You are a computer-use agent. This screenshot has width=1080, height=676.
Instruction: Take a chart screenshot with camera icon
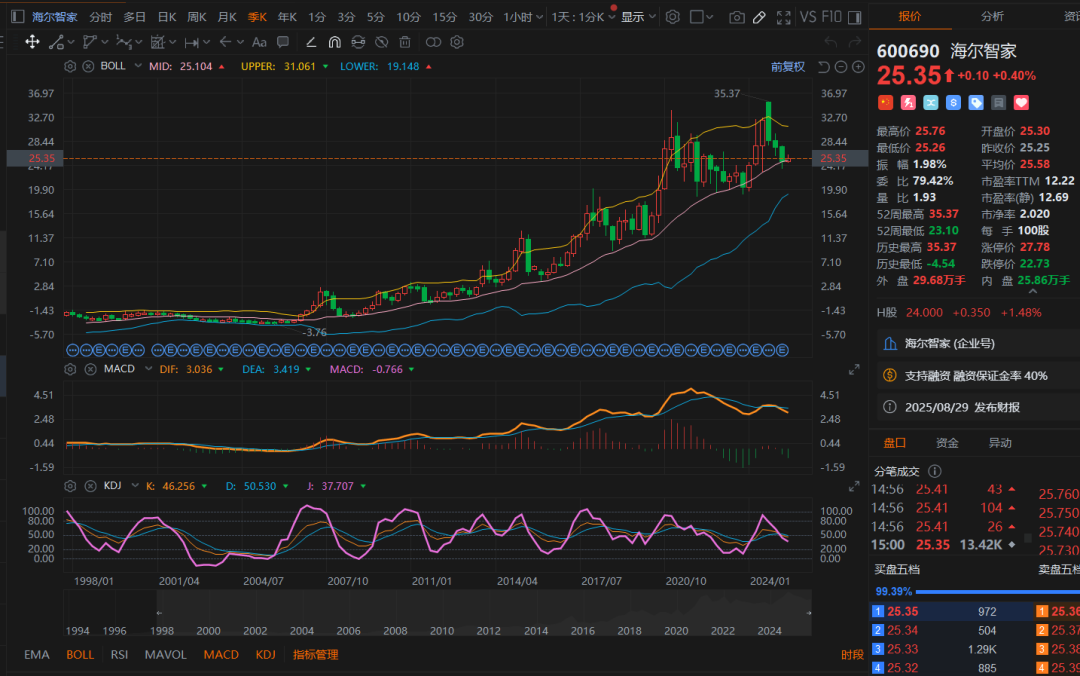pos(737,17)
